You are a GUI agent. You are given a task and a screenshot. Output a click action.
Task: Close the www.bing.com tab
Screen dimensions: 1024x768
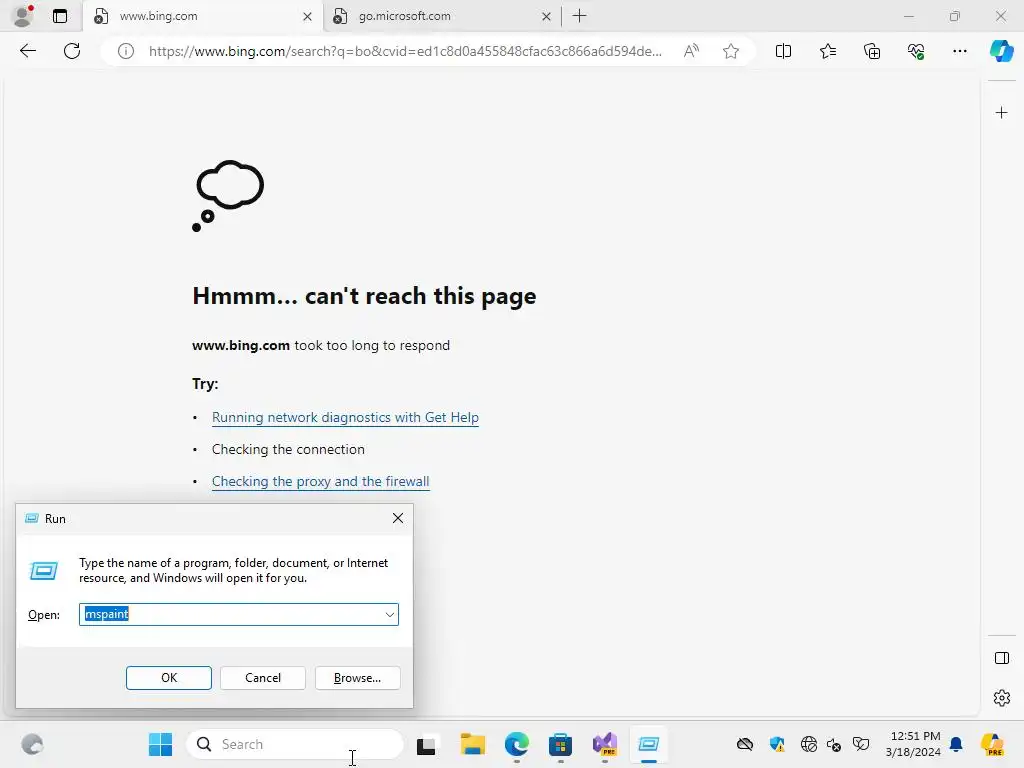(307, 16)
